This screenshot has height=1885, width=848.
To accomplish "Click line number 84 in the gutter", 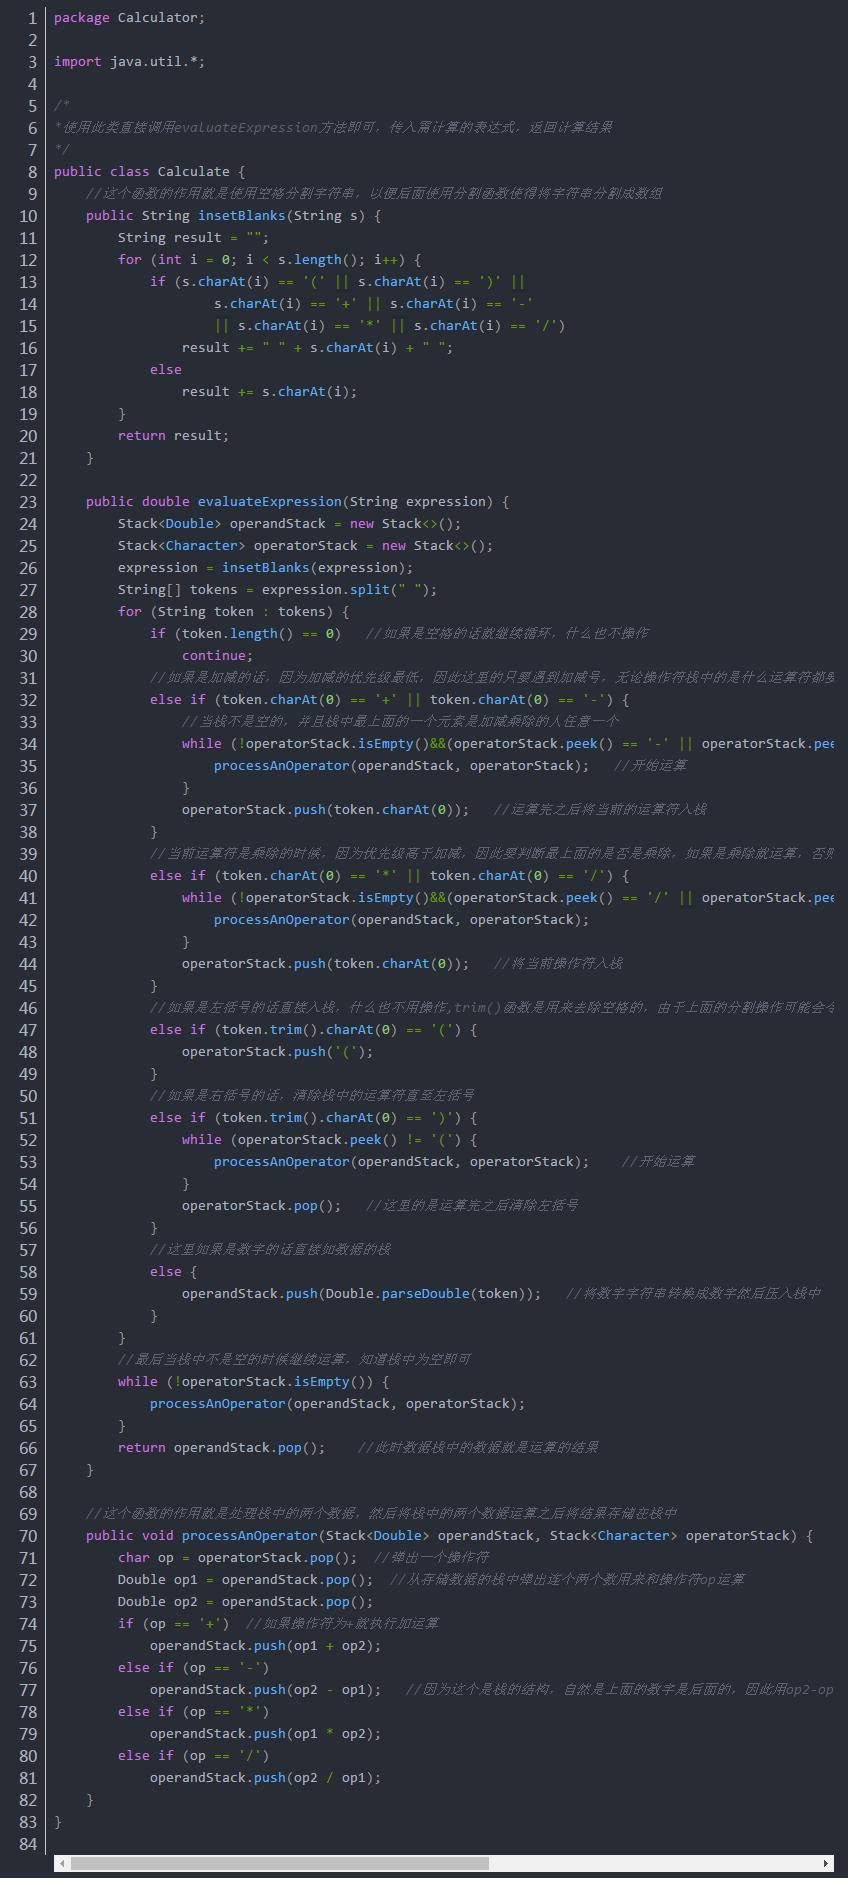I will coord(27,1843).
